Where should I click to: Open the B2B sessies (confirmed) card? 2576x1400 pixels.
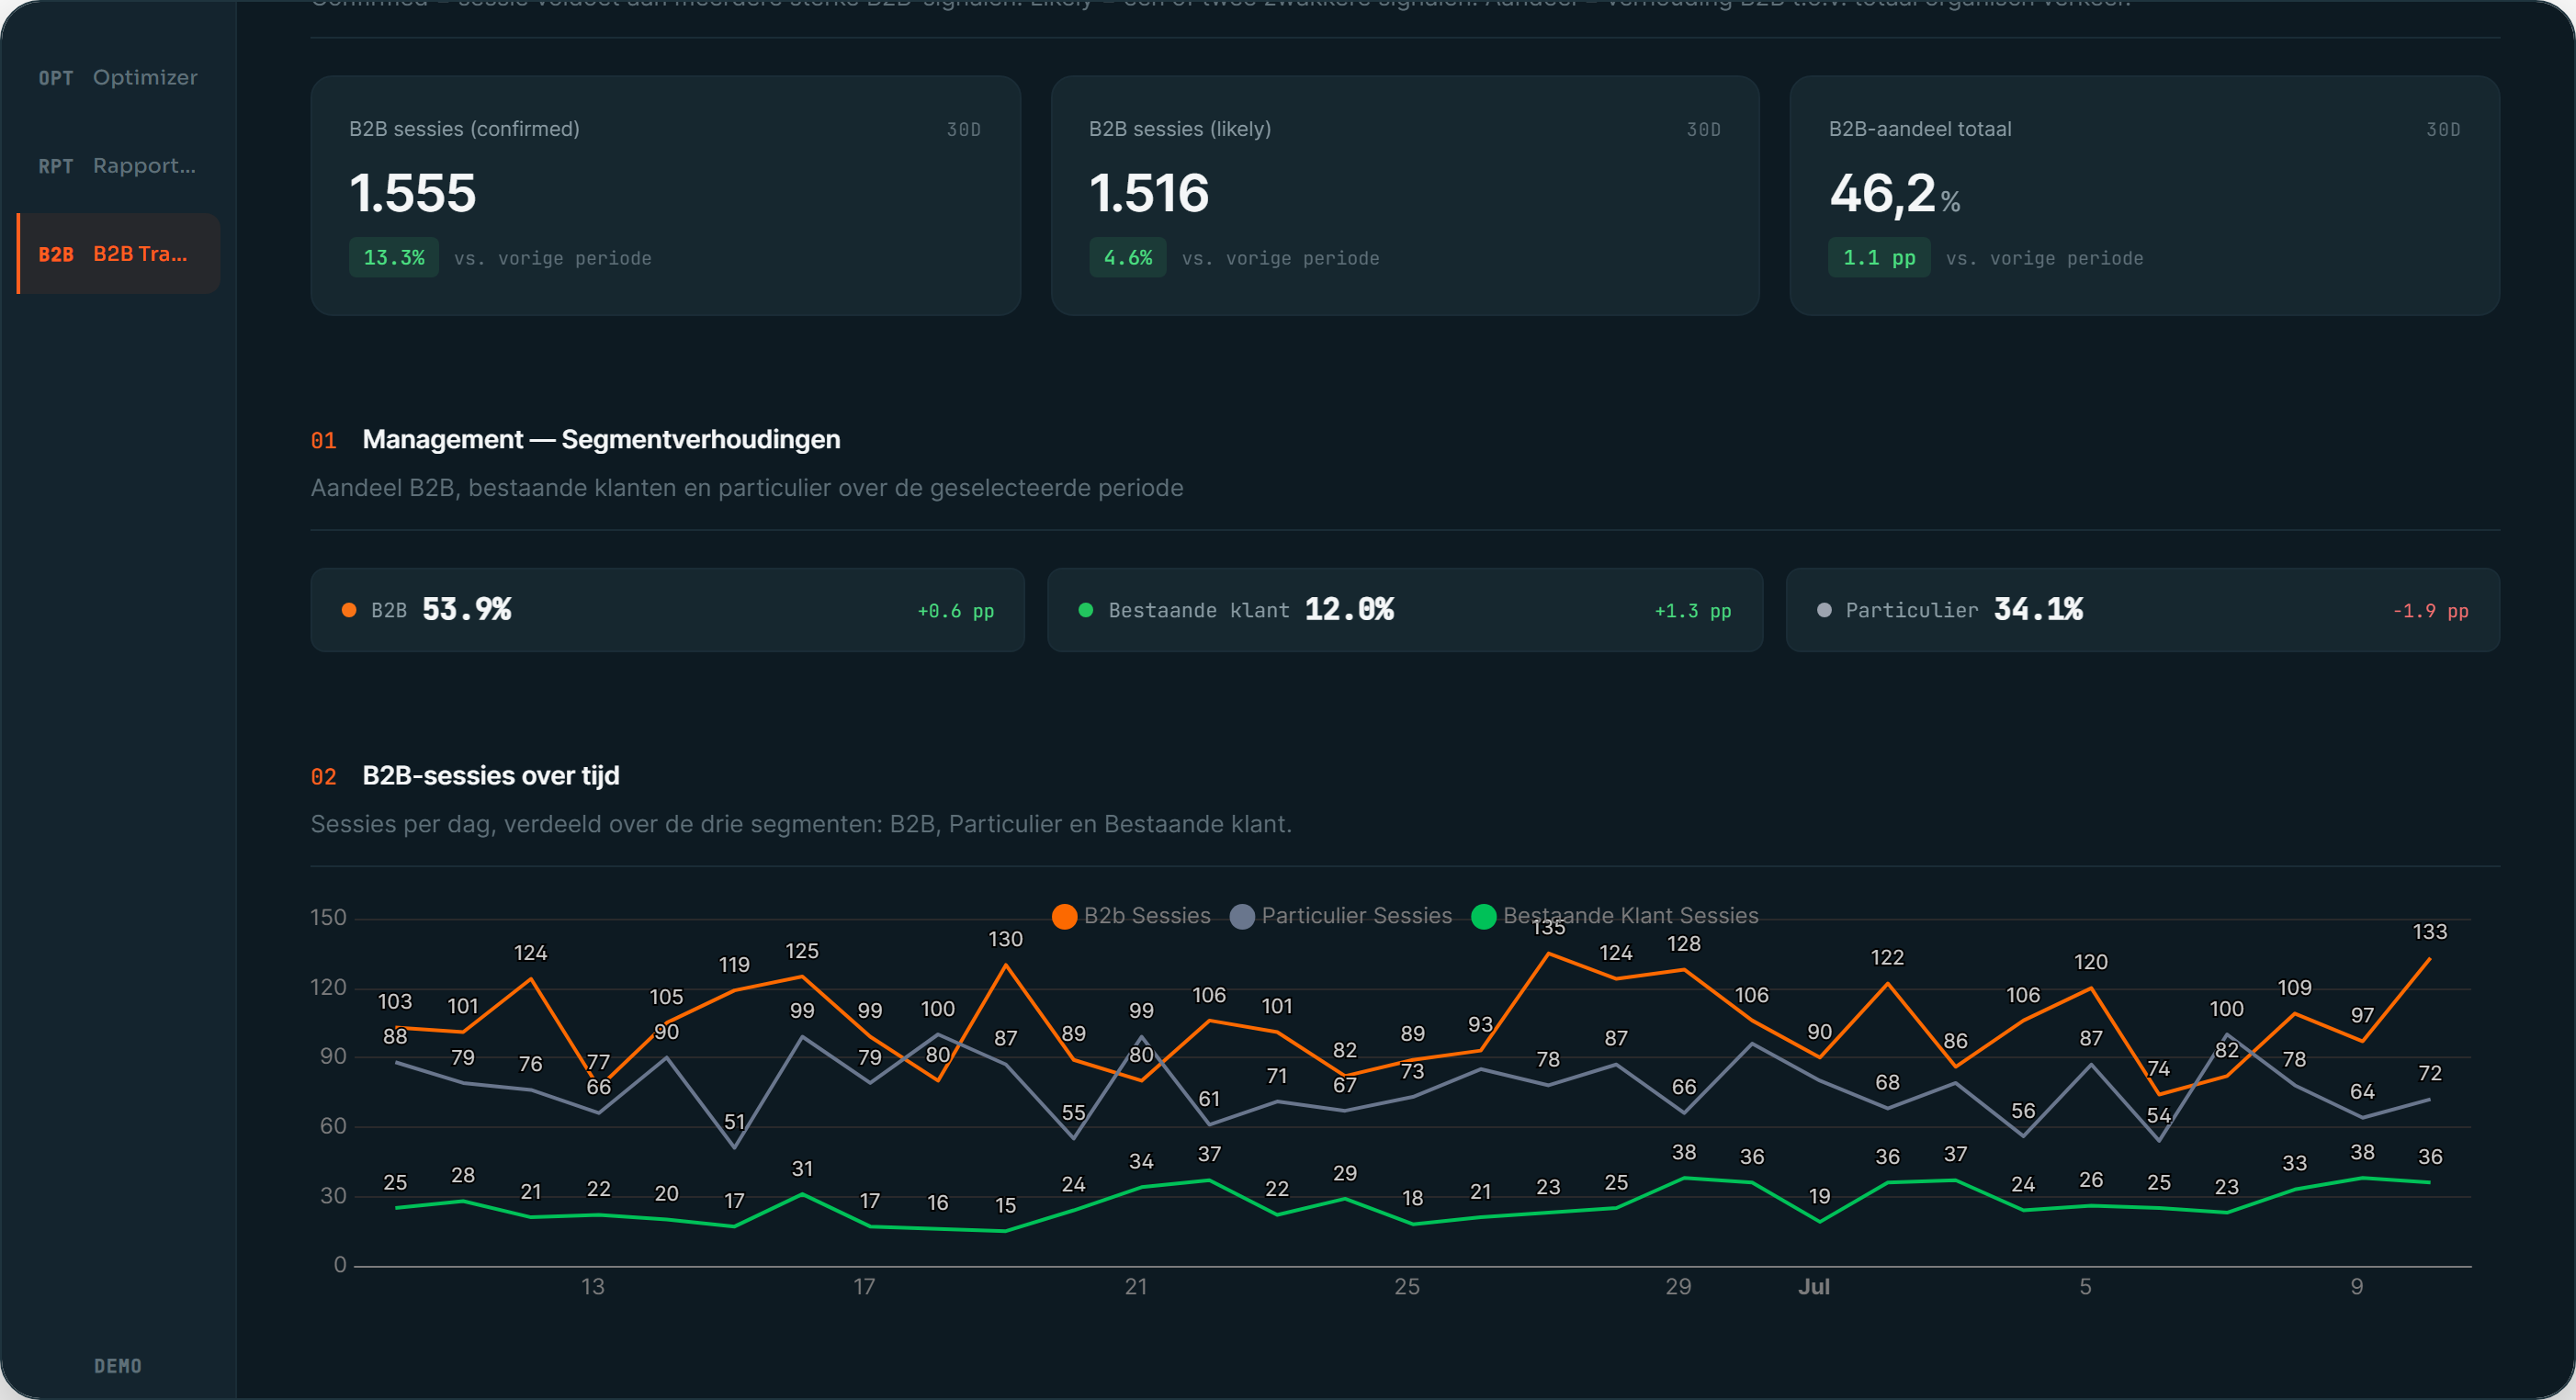click(665, 195)
